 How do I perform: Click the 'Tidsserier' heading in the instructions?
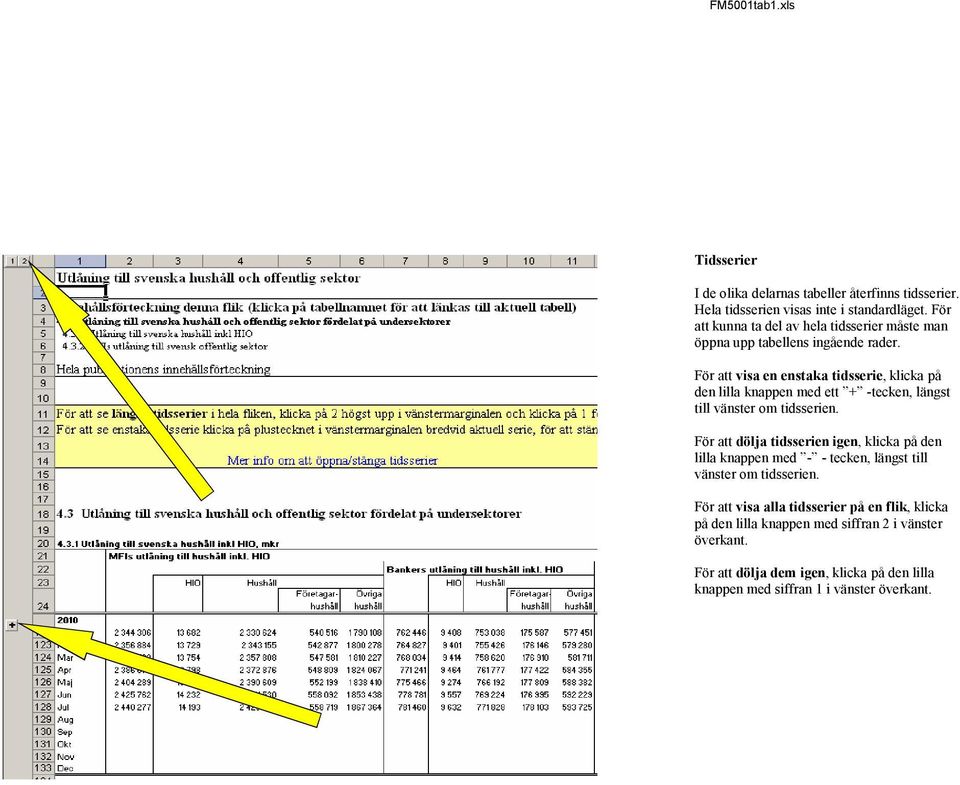pyautogui.click(x=726, y=260)
